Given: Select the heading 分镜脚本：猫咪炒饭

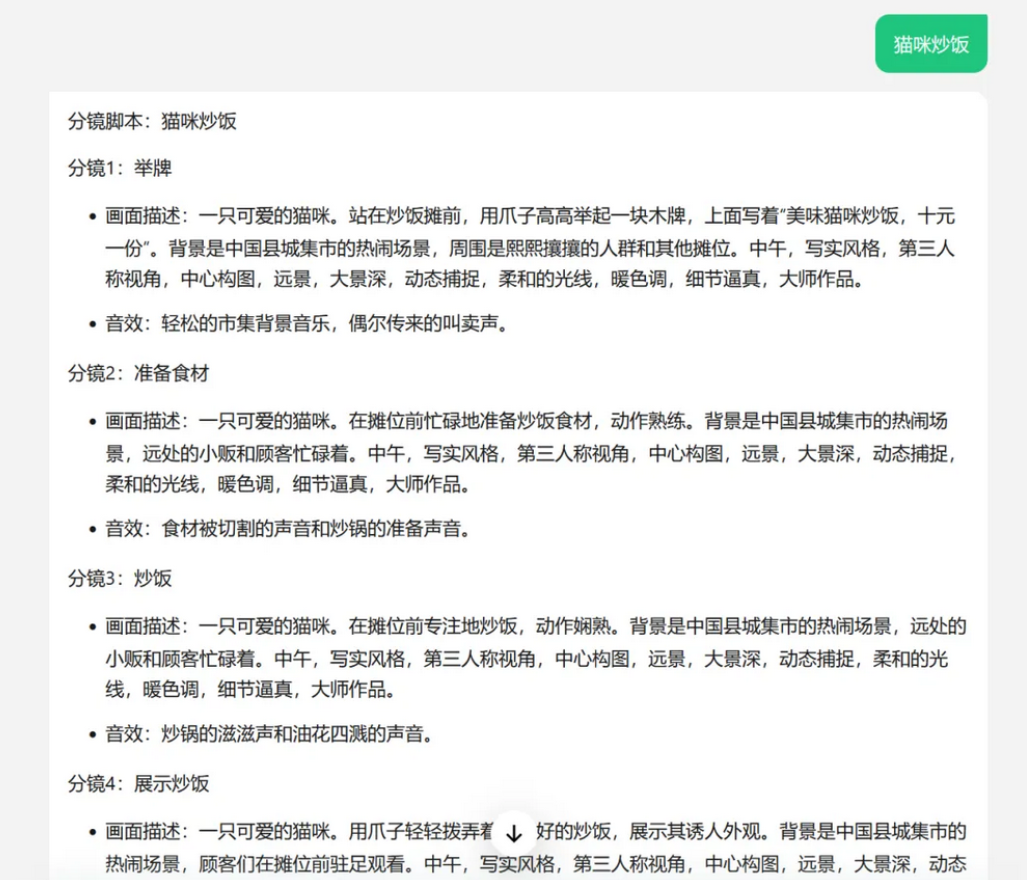Looking at the screenshot, I should [x=152, y=121].
